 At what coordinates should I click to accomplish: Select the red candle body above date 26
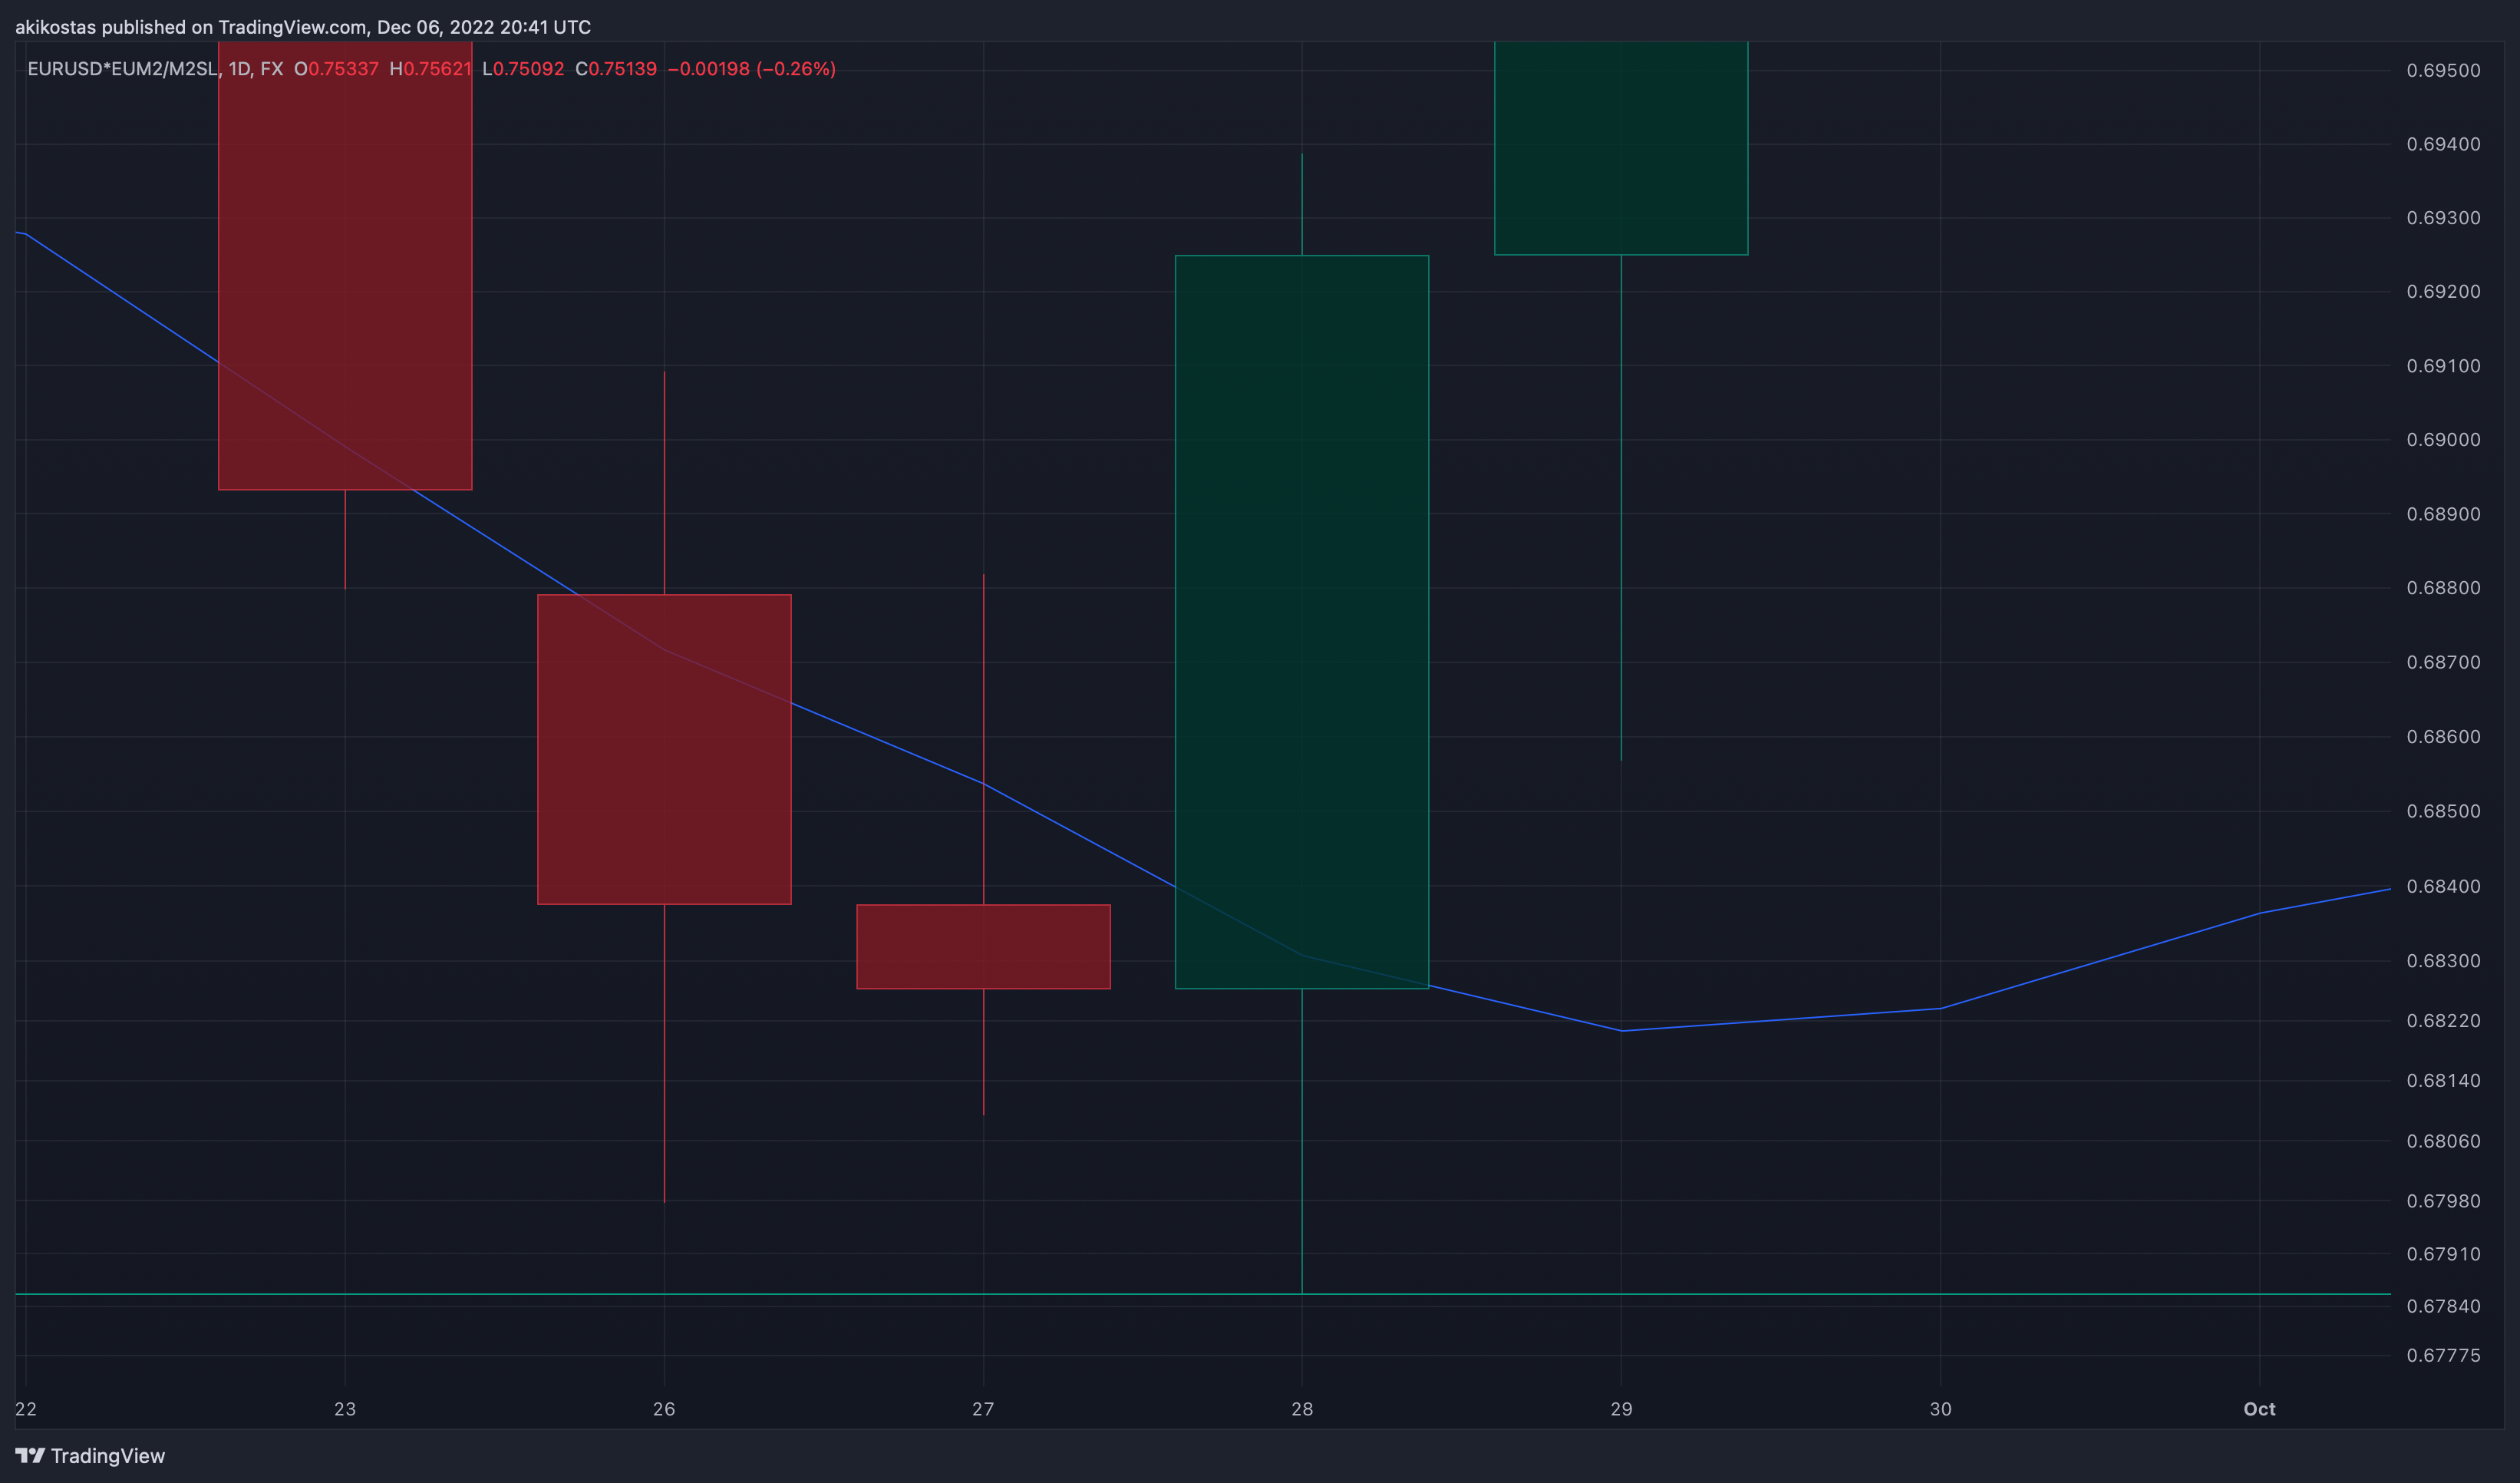(664, 749)
